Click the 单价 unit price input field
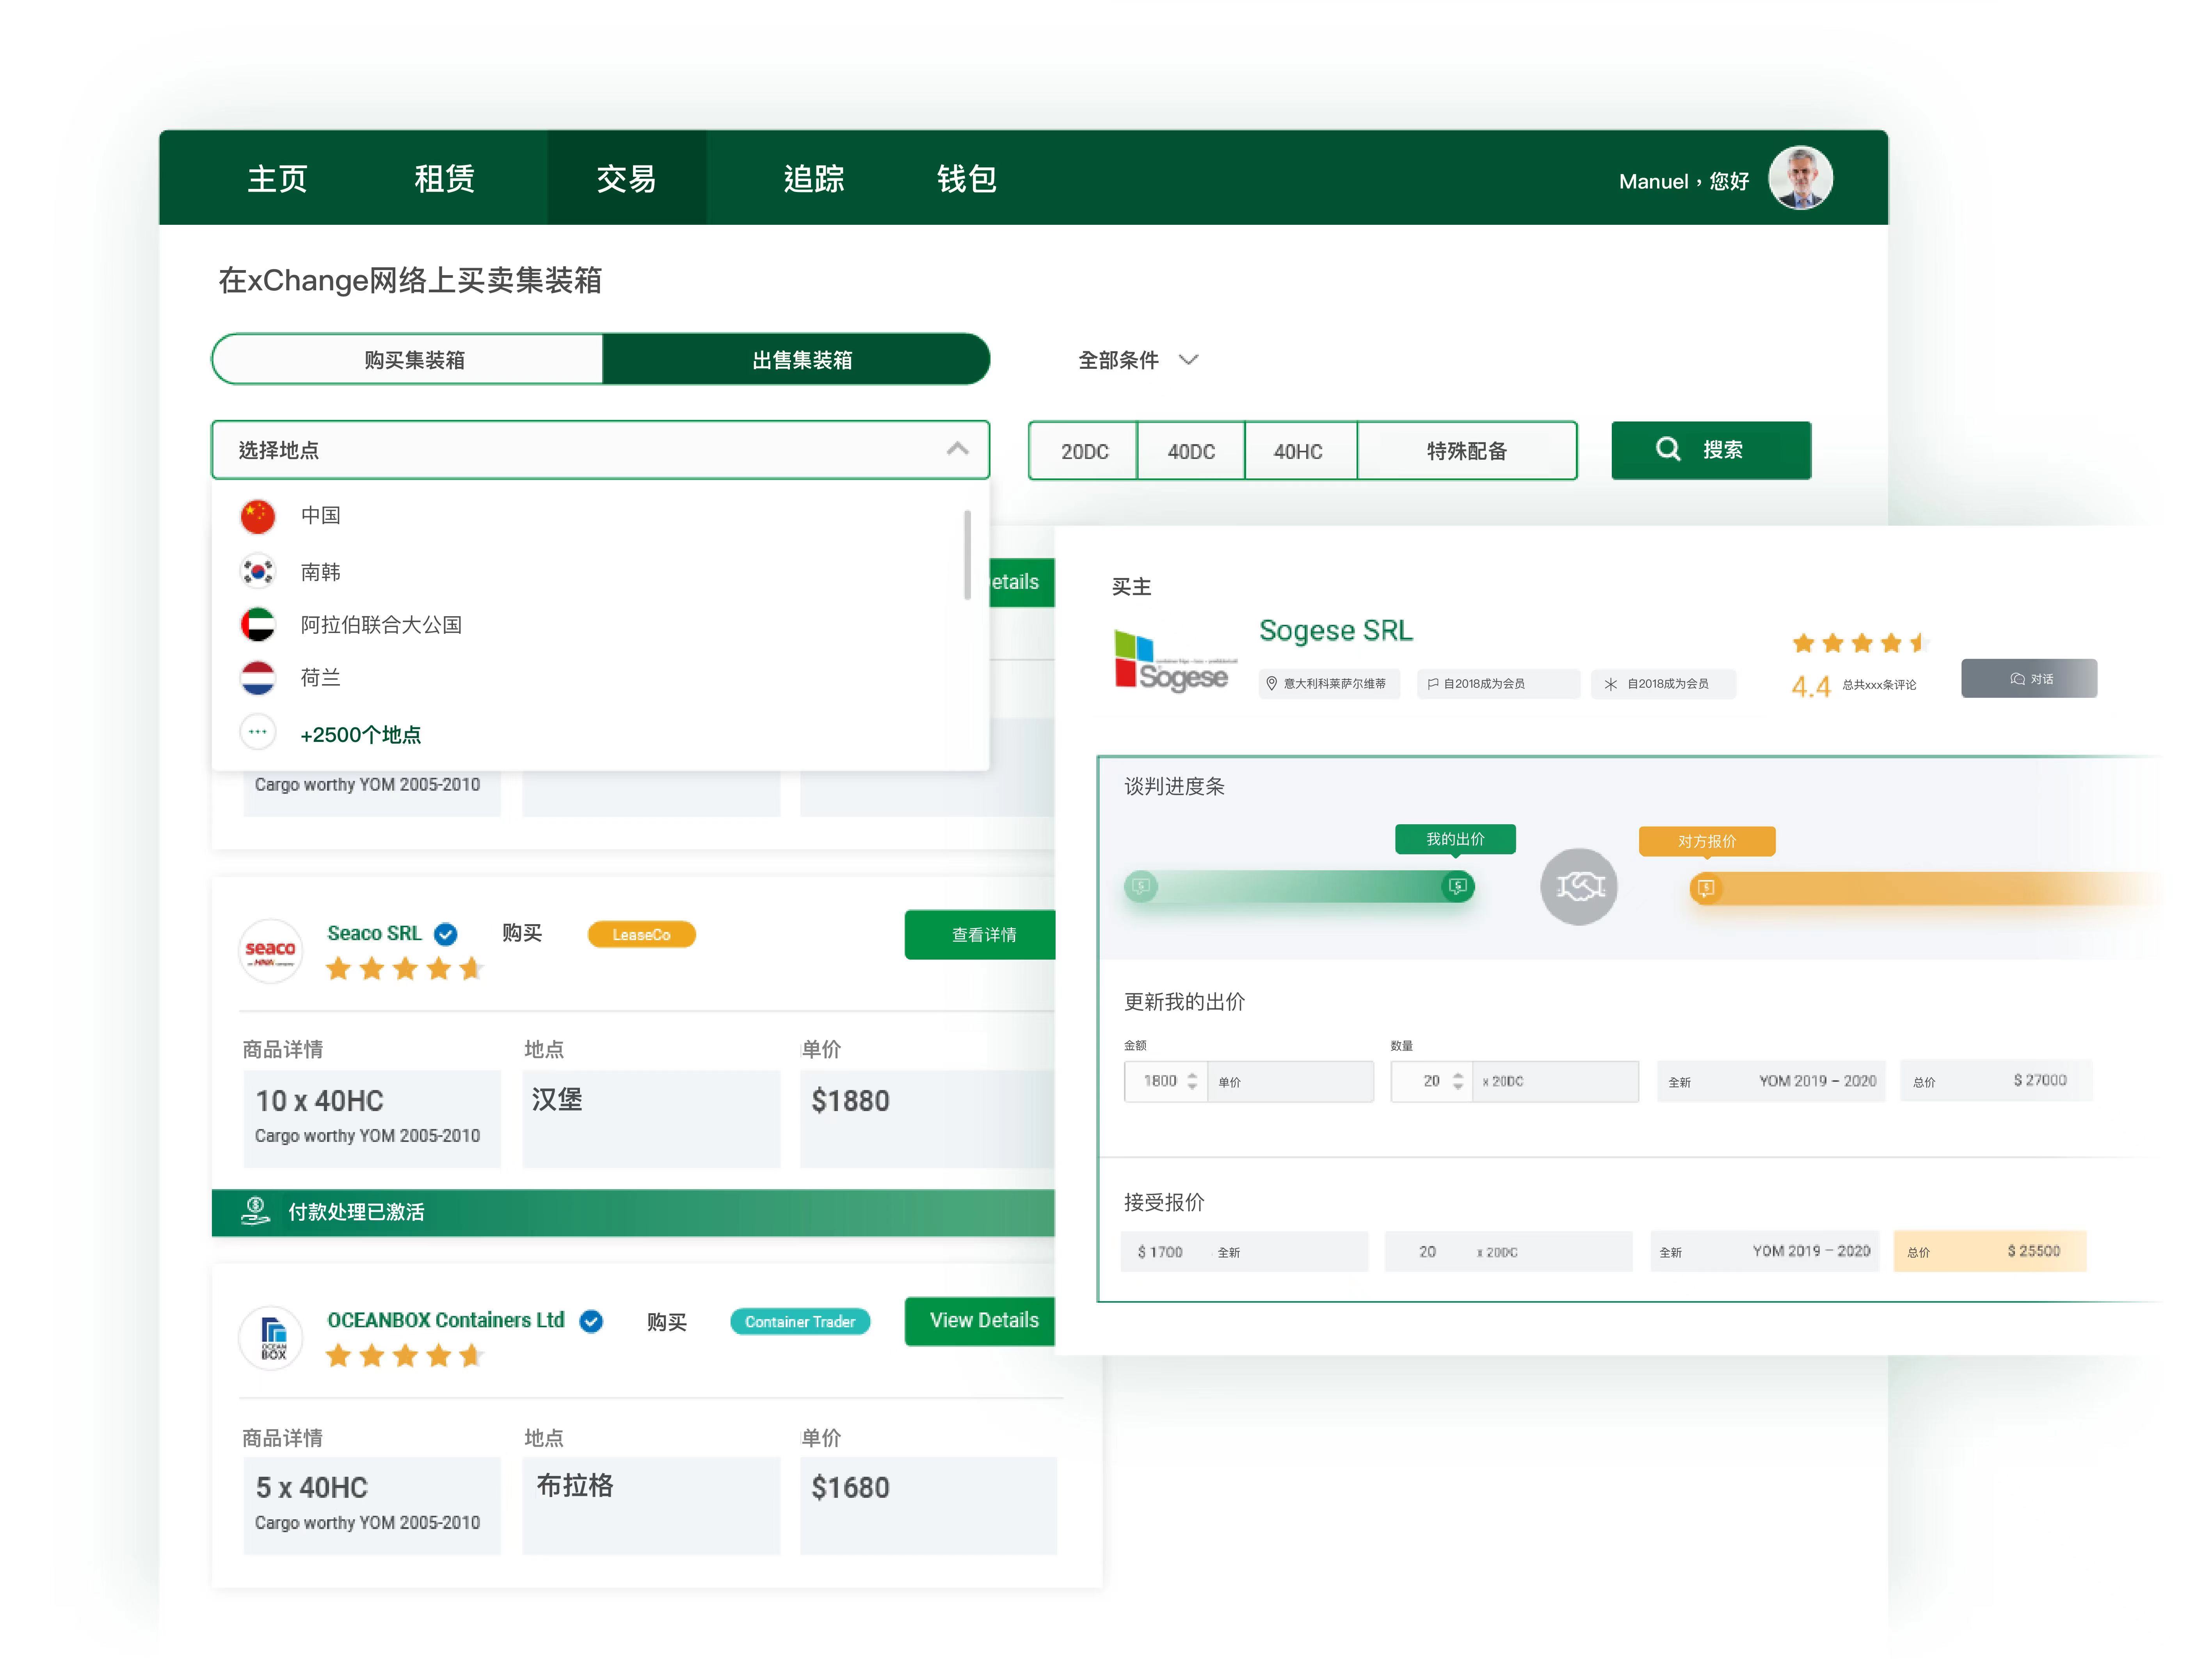Viewport: 2212px width, 1659px height. pos(1291,1082)
